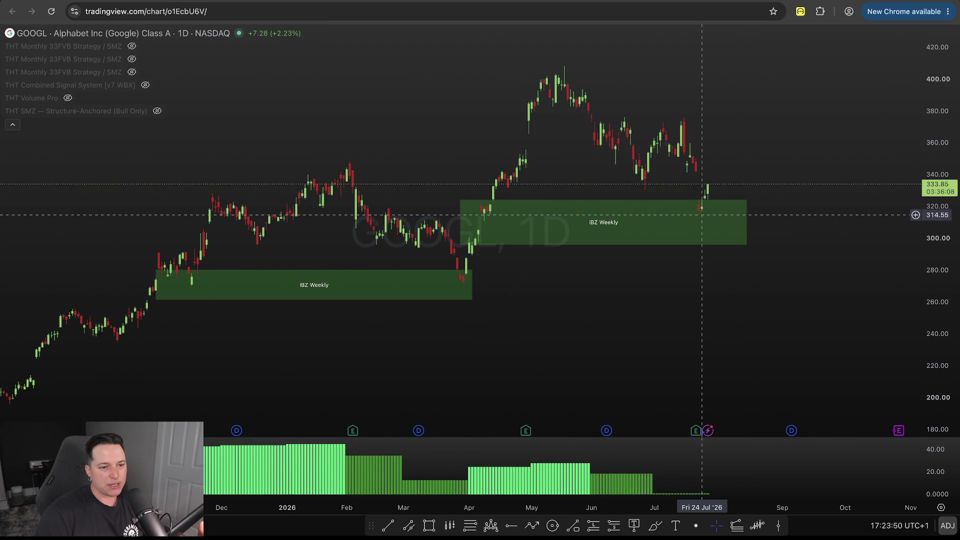Click the lightning event marker in July
960x540 pixels.
pos(708,430)
